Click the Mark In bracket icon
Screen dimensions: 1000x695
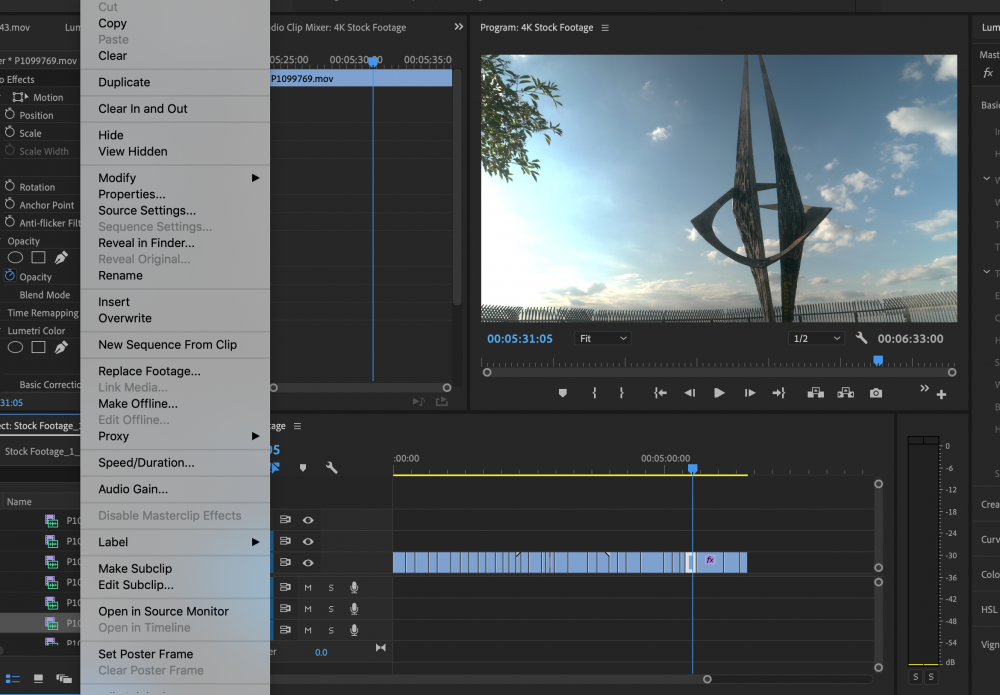[594, 393]
